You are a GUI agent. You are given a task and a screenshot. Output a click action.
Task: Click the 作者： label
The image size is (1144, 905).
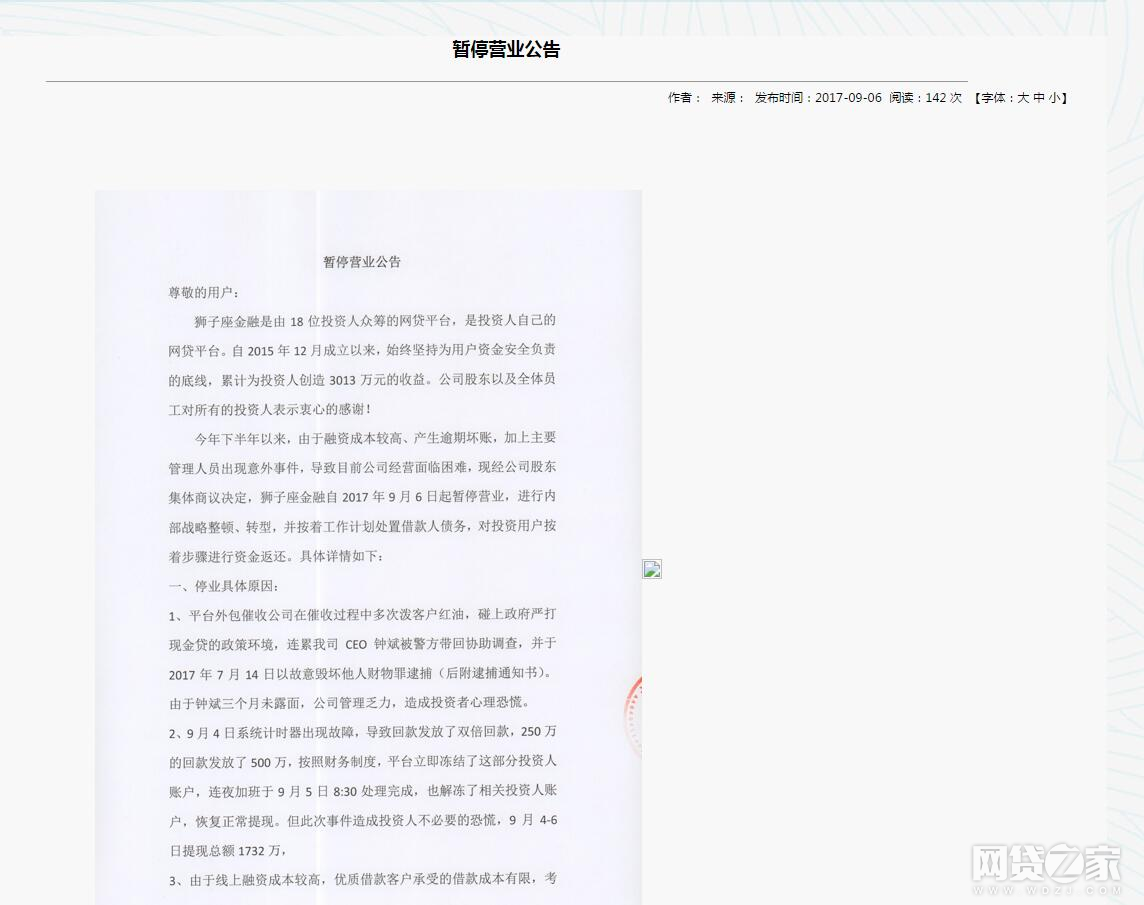point(684,98)
